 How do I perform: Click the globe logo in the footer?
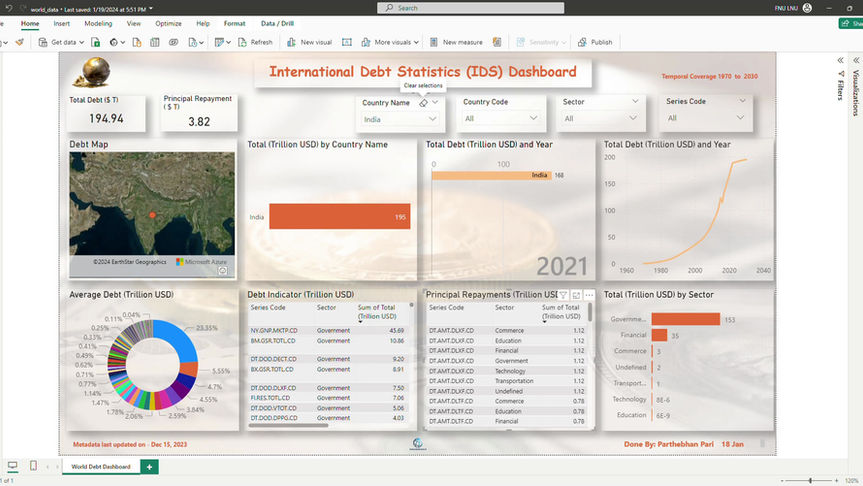point(418,444)
